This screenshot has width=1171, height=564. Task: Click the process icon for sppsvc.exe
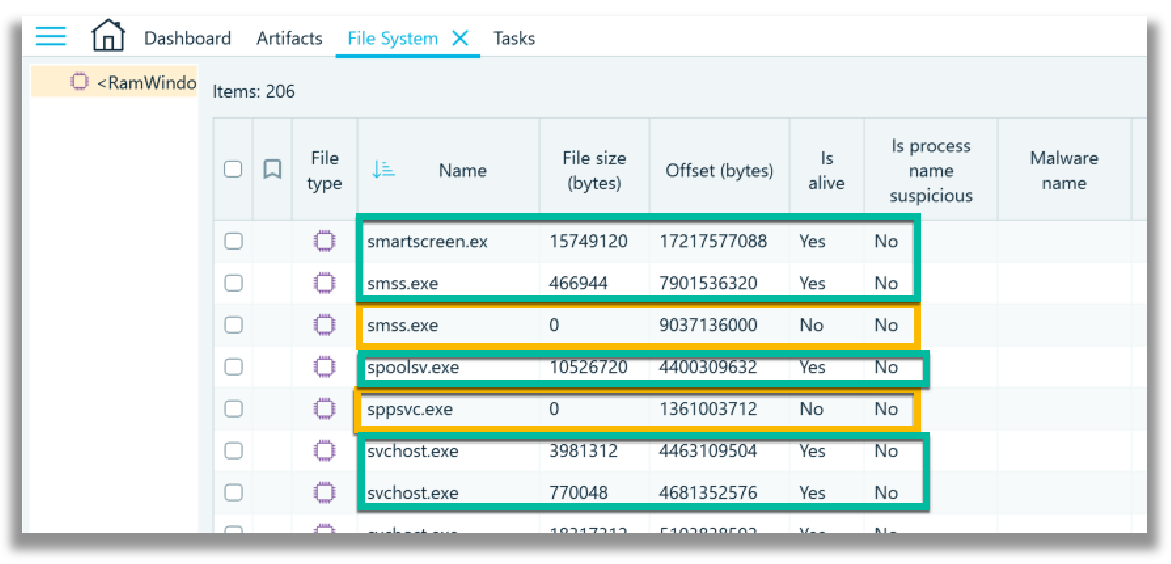(323, 409)
